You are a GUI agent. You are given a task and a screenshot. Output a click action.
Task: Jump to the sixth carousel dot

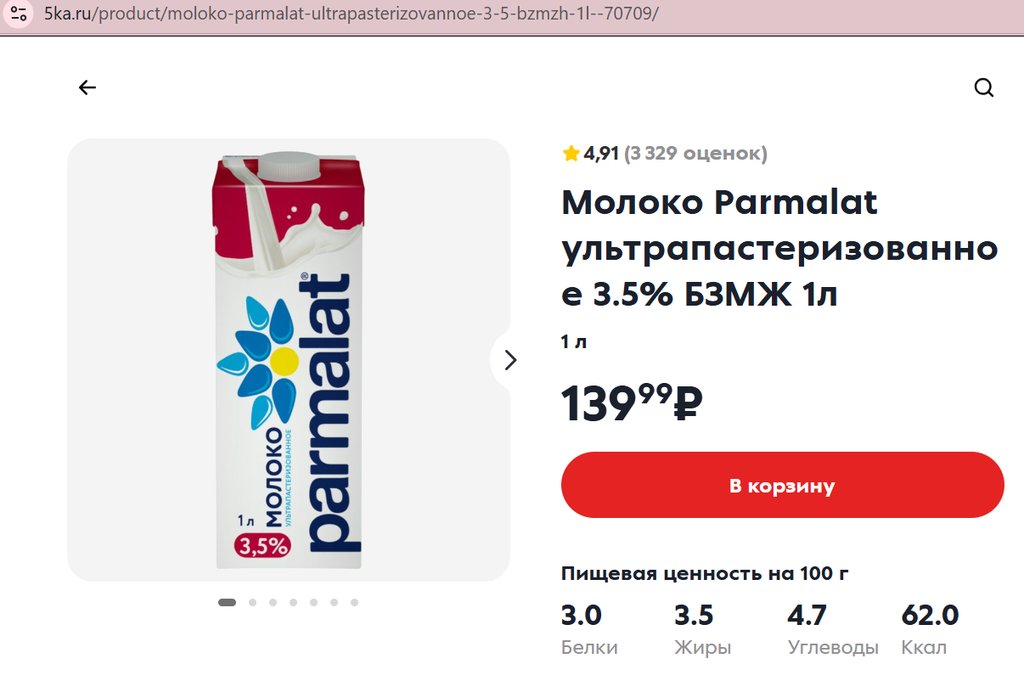pos(334,602)
